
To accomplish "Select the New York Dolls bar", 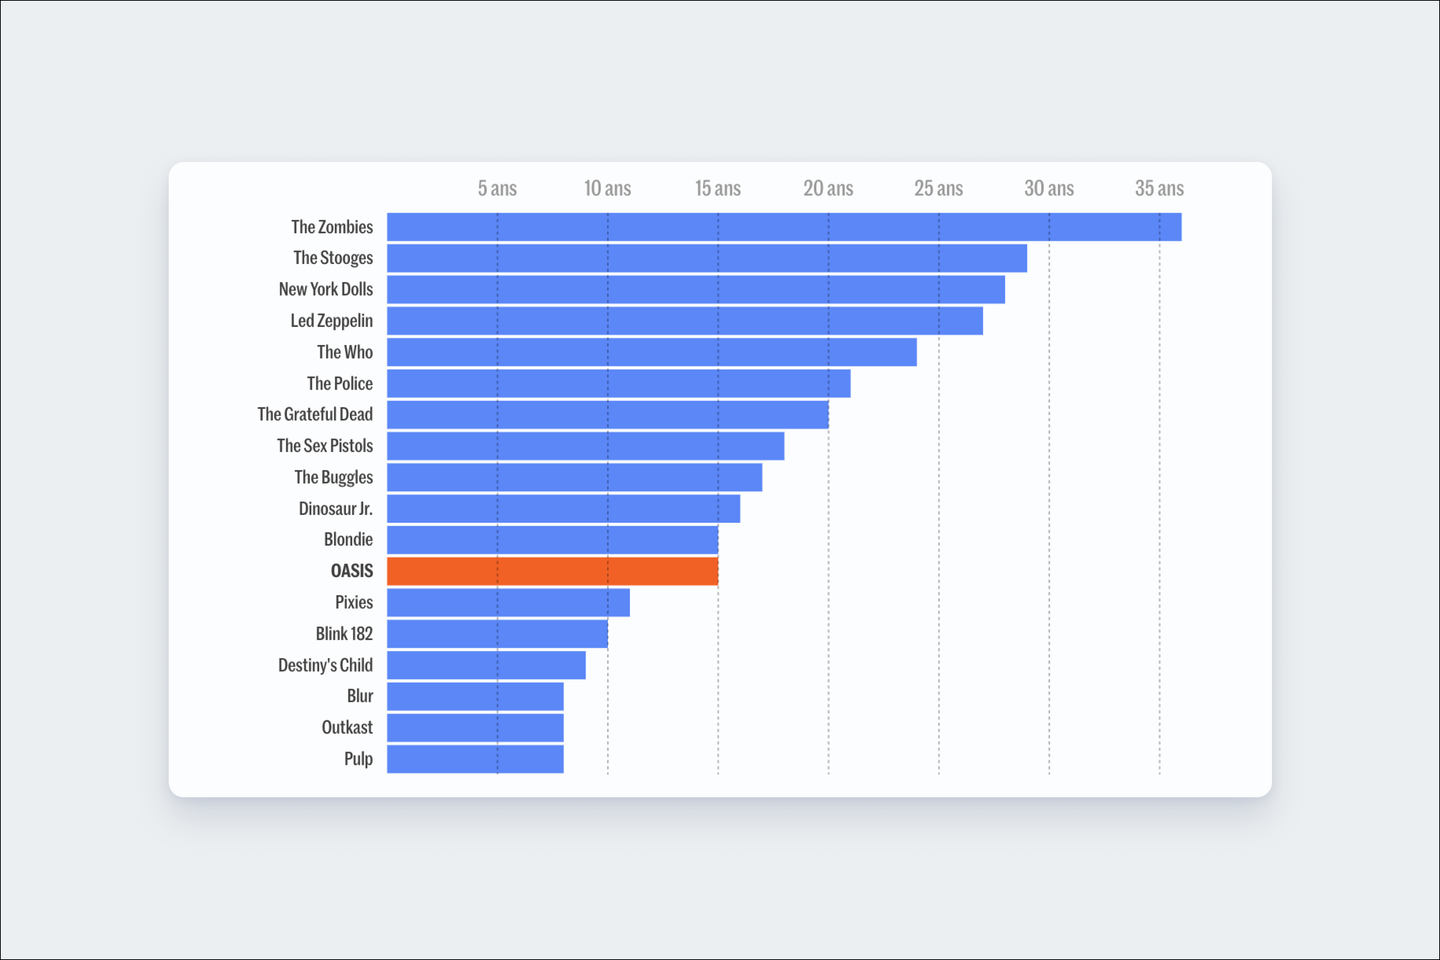I will [696, 289].
